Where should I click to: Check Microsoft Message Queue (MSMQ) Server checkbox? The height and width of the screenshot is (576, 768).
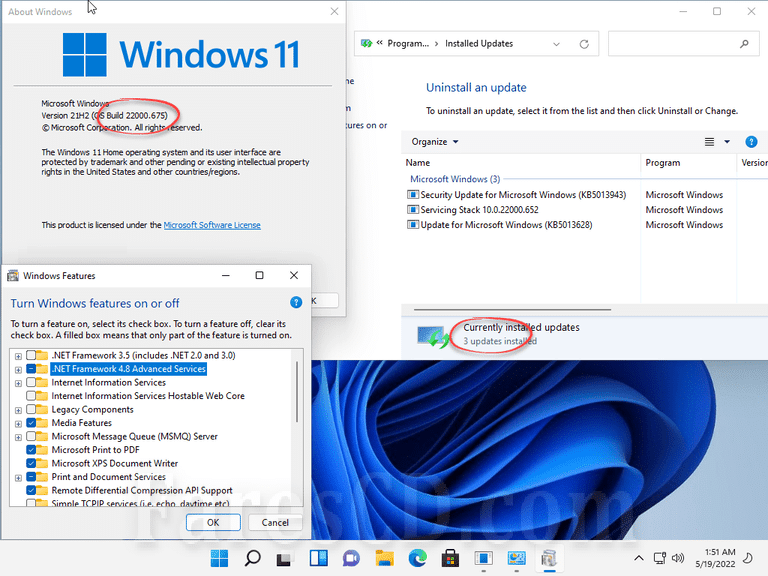pyautogui.click(x=31, y=436)
